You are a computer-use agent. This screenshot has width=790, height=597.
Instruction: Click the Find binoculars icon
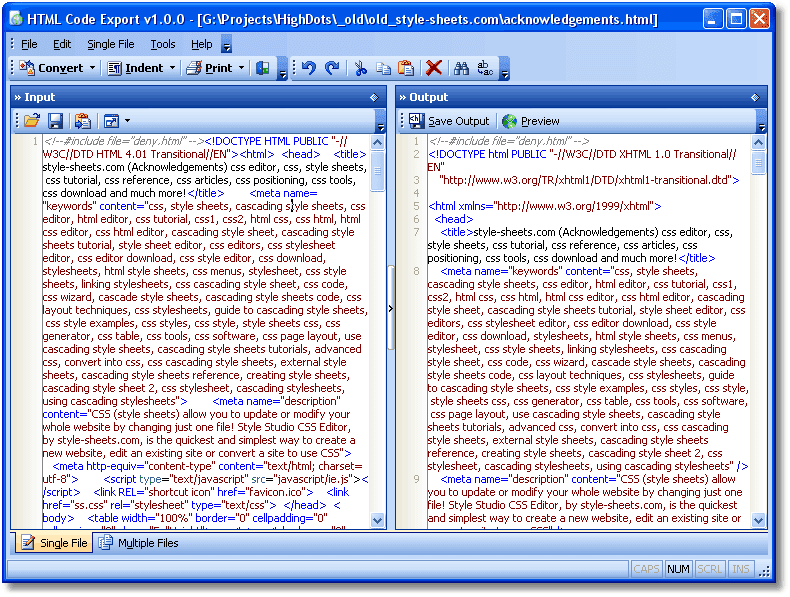[461, 68]
